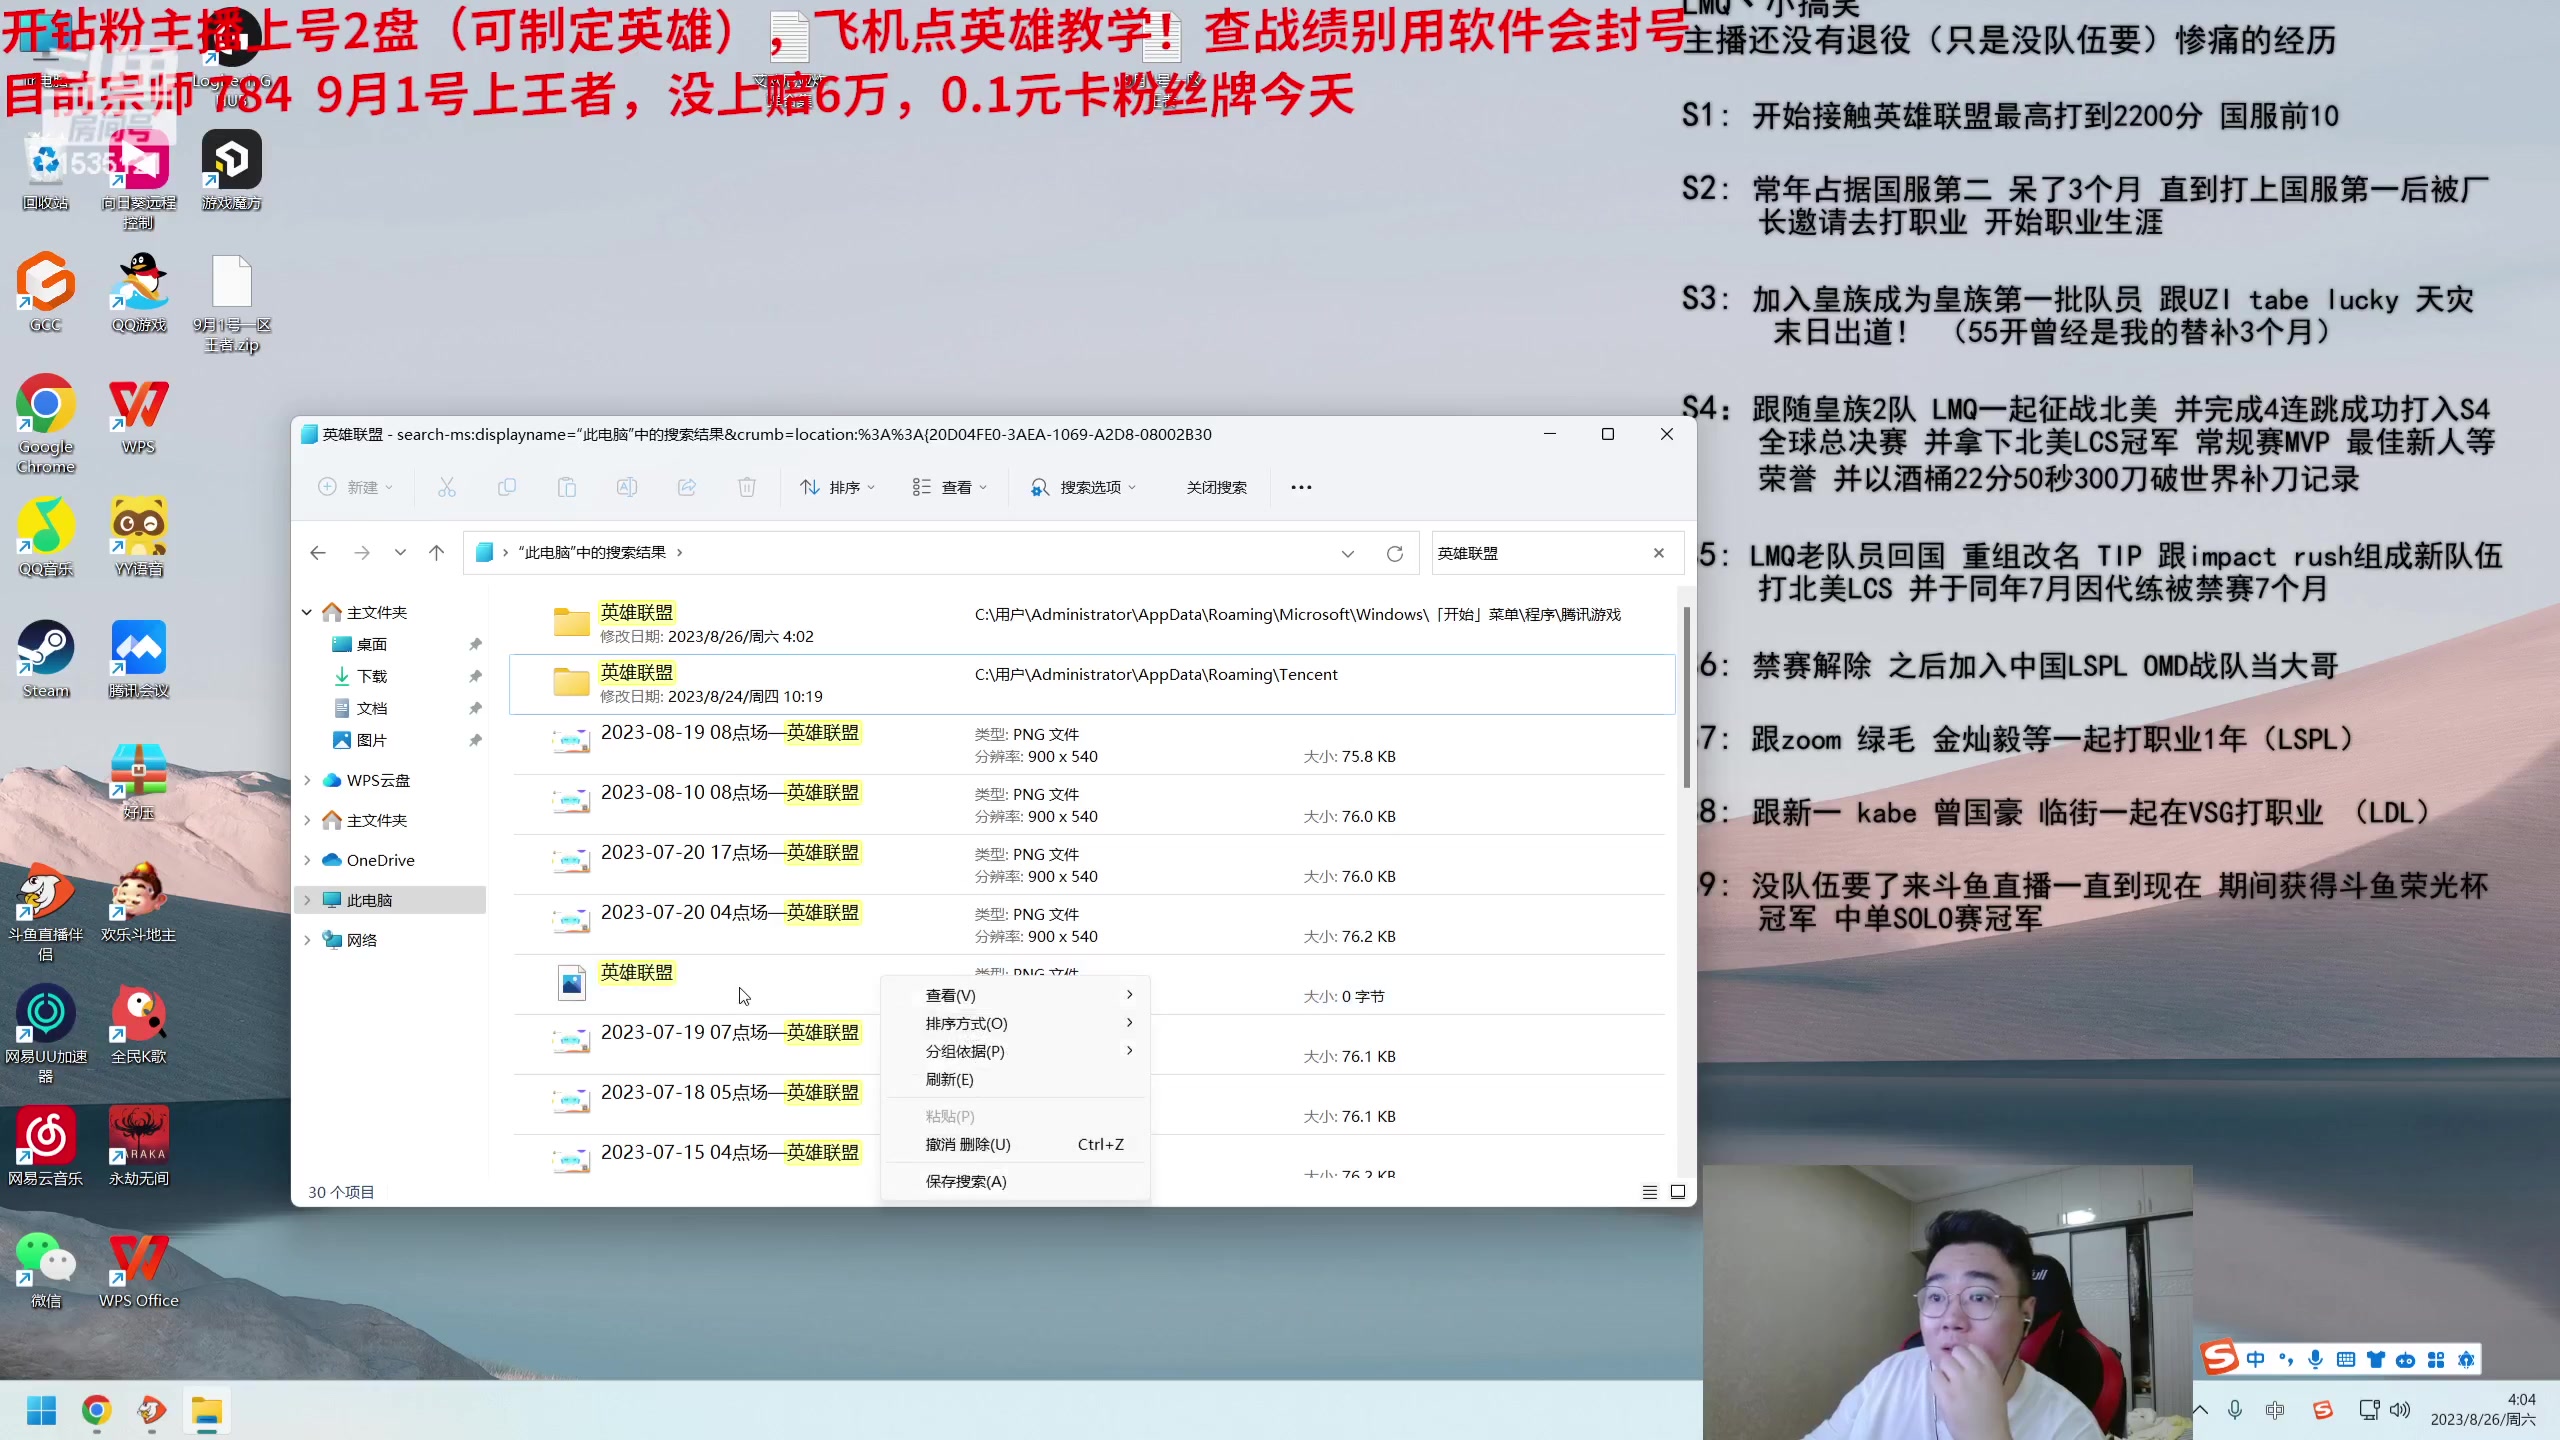
Task: Open the 排序 sort dropdown
Action: (x=838, y=487)
